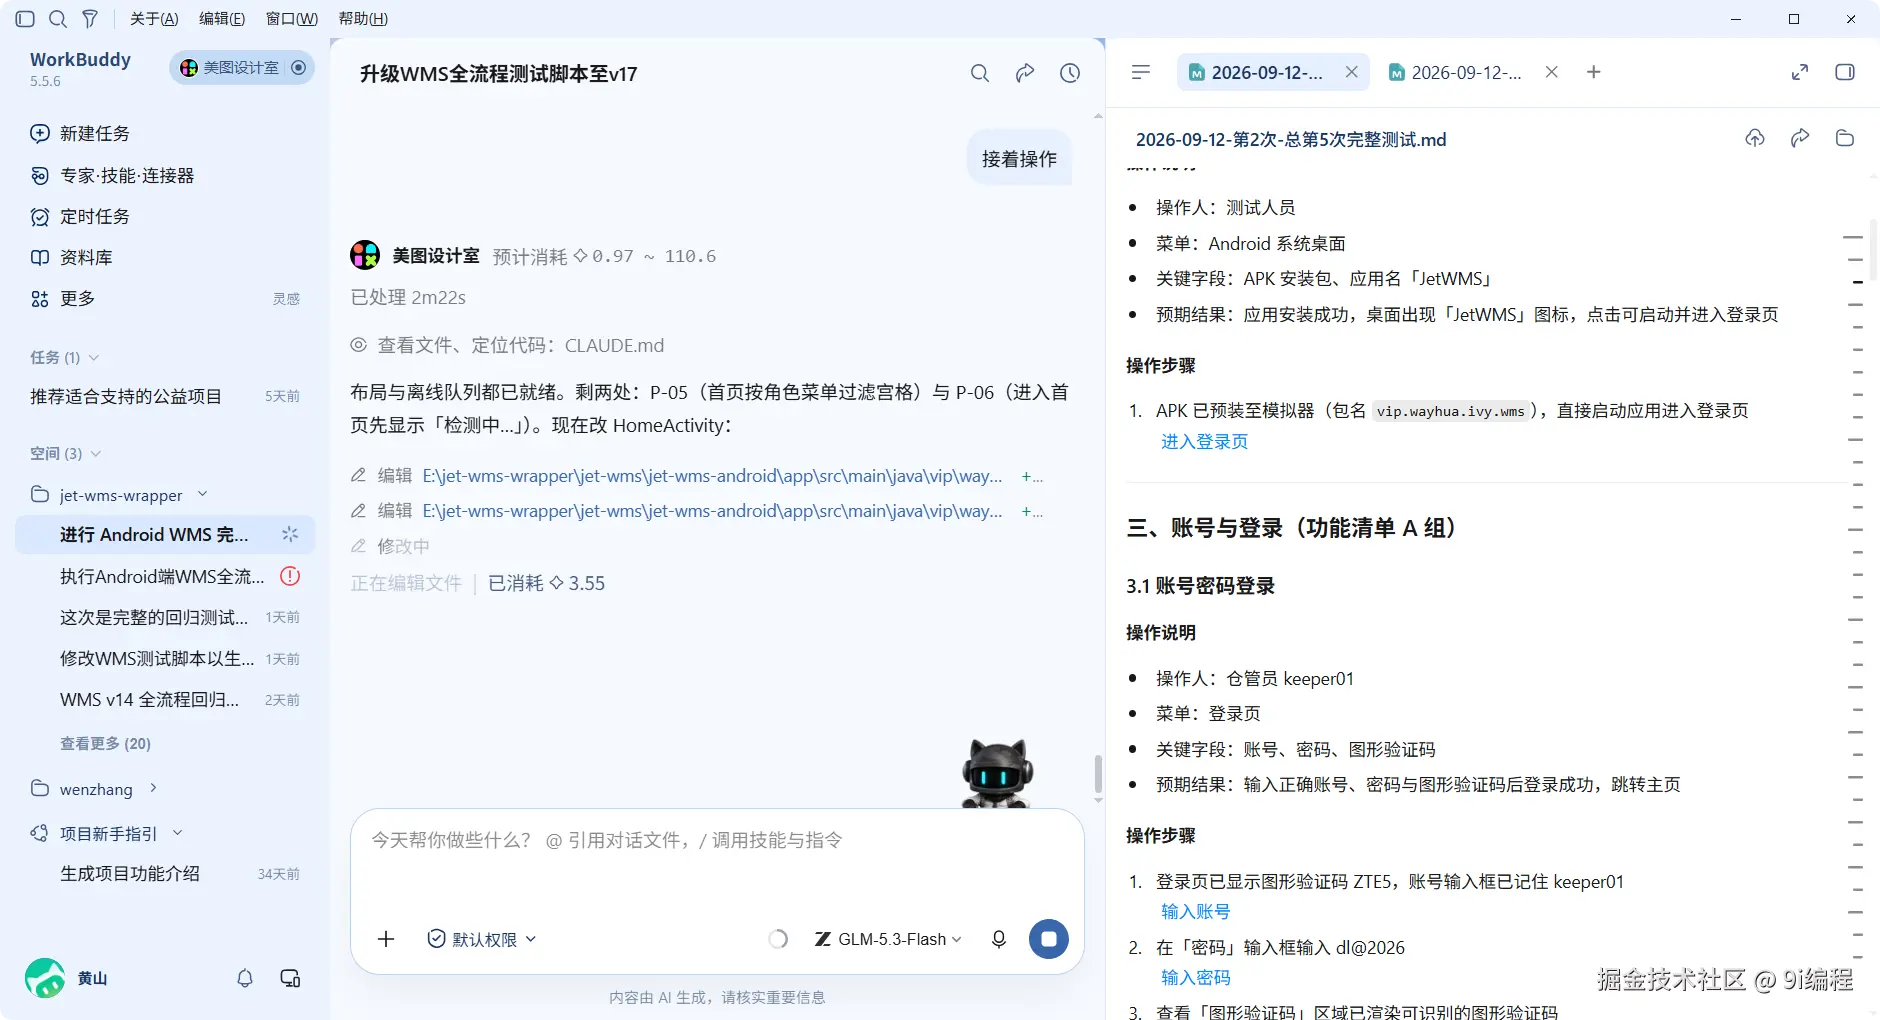Open the 帮助(H) menu
1880x1020 pixels.
click(363, 18)
